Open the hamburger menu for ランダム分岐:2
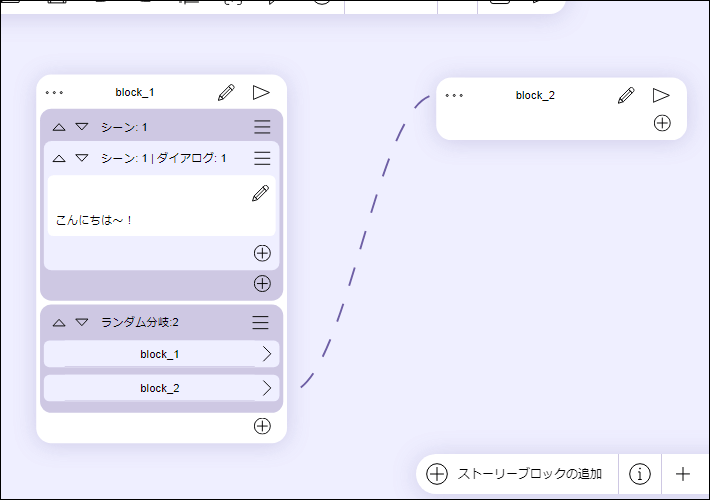Viewport: 710px width, 500px height. coord(260,322)
